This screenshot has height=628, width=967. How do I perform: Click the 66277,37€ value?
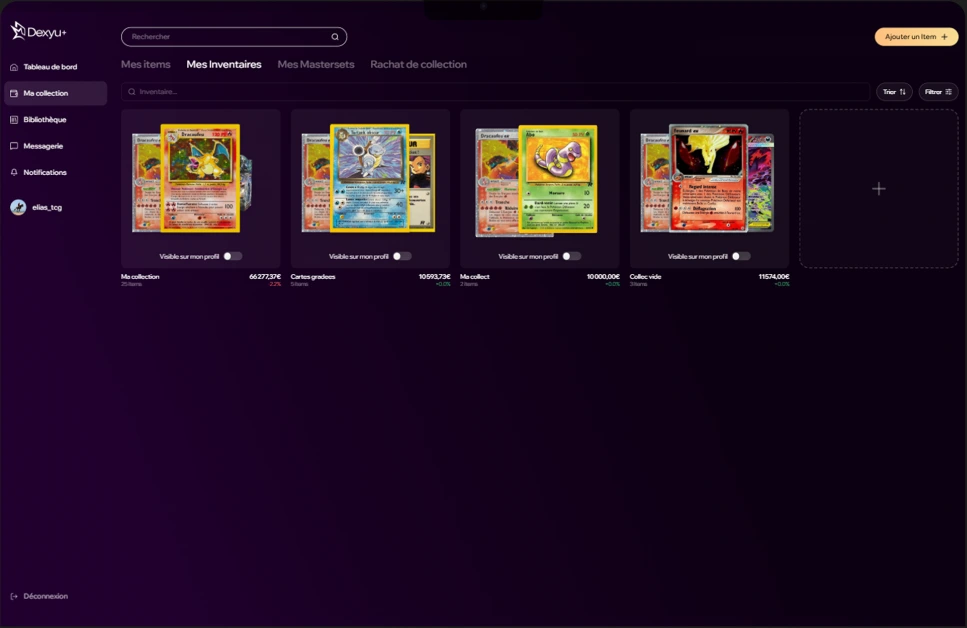click(x=265, y=277)
